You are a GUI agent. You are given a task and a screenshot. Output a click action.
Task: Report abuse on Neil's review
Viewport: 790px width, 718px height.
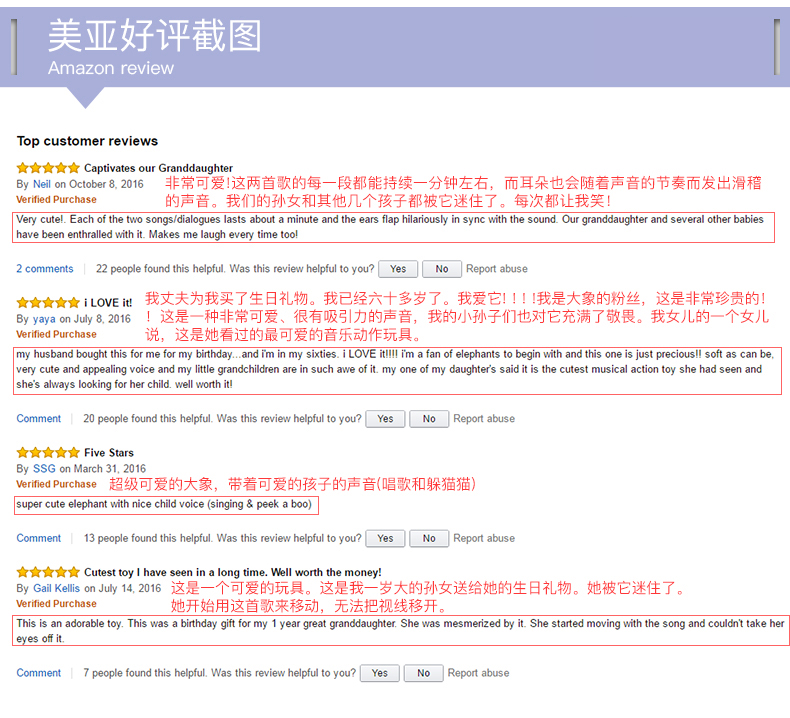pyautogui.click(x=497, y=269)
